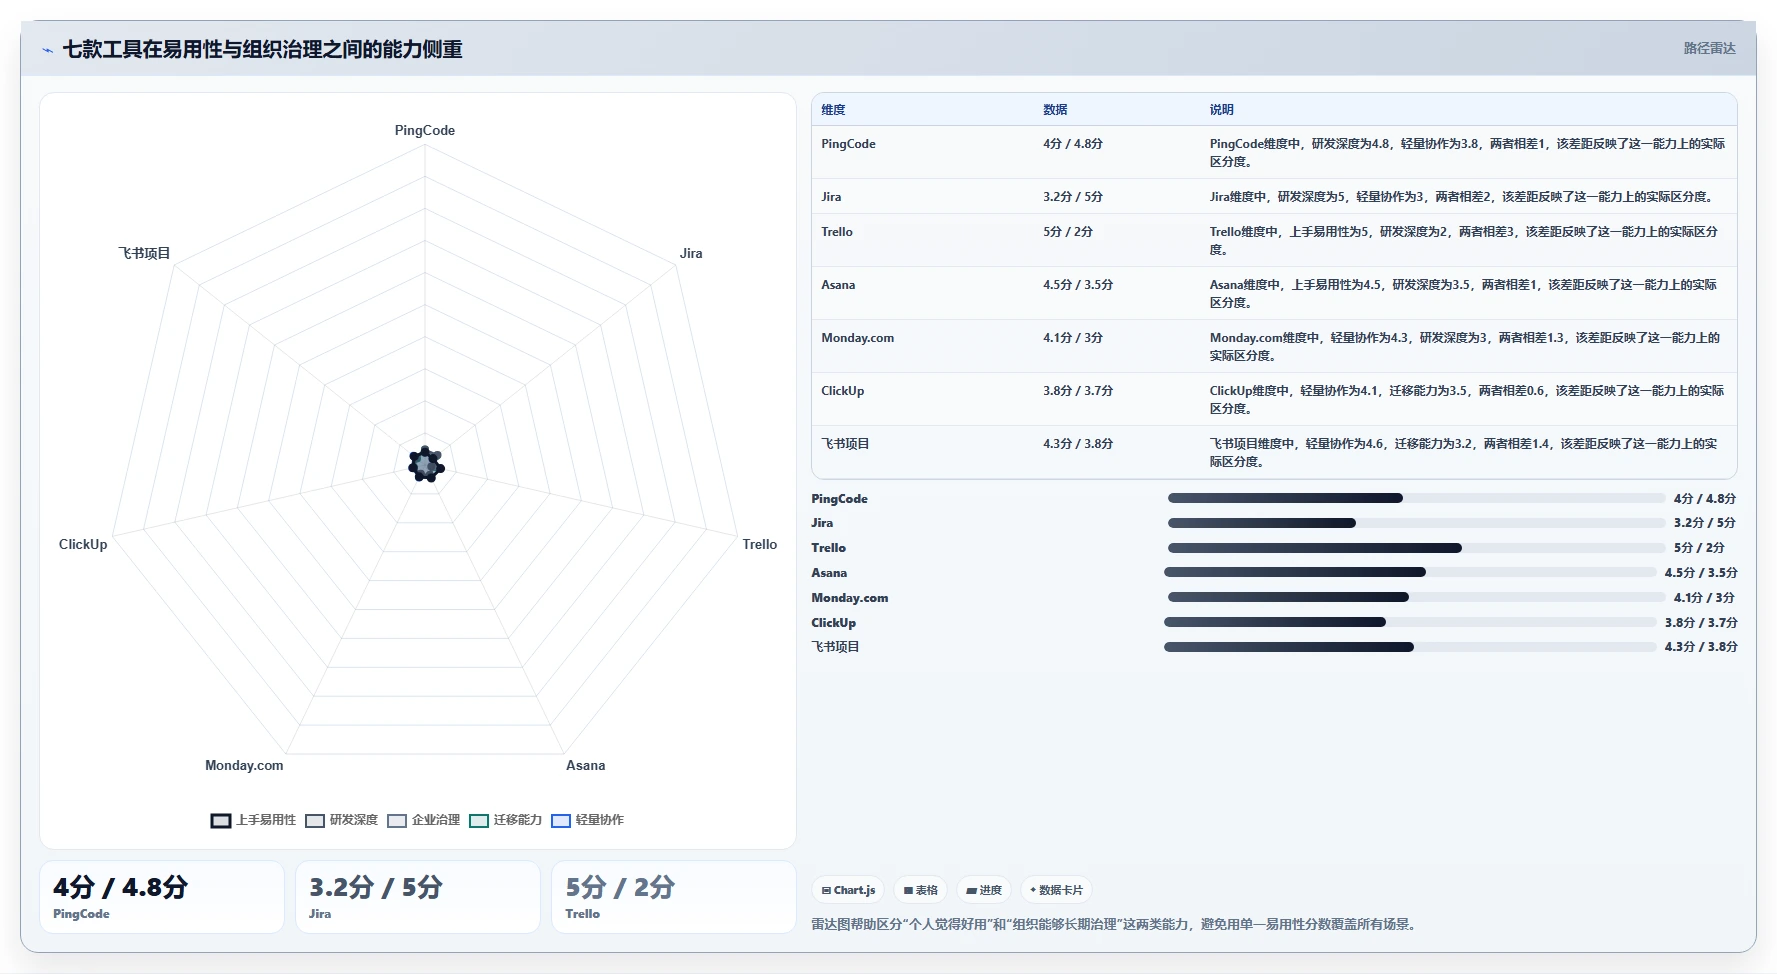The width and height of the screenshot is (1777, 974).
Task: Click the 4.1分 / 3分 progress value
Action: 1704,598
